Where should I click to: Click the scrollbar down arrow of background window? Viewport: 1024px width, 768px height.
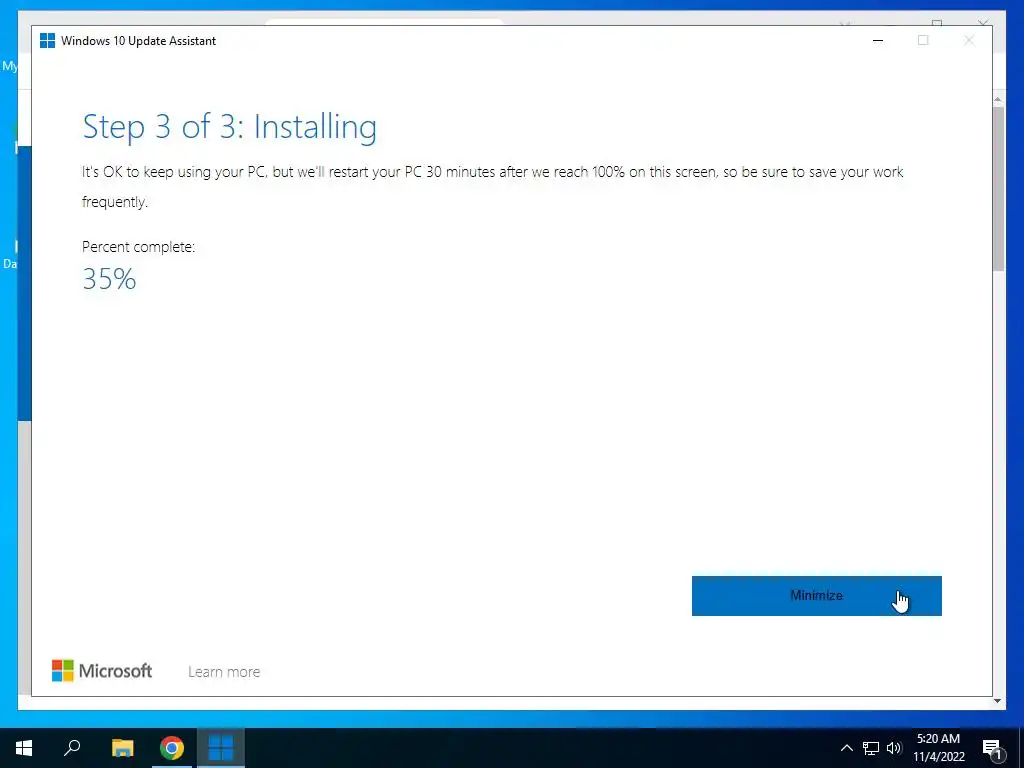998,701
